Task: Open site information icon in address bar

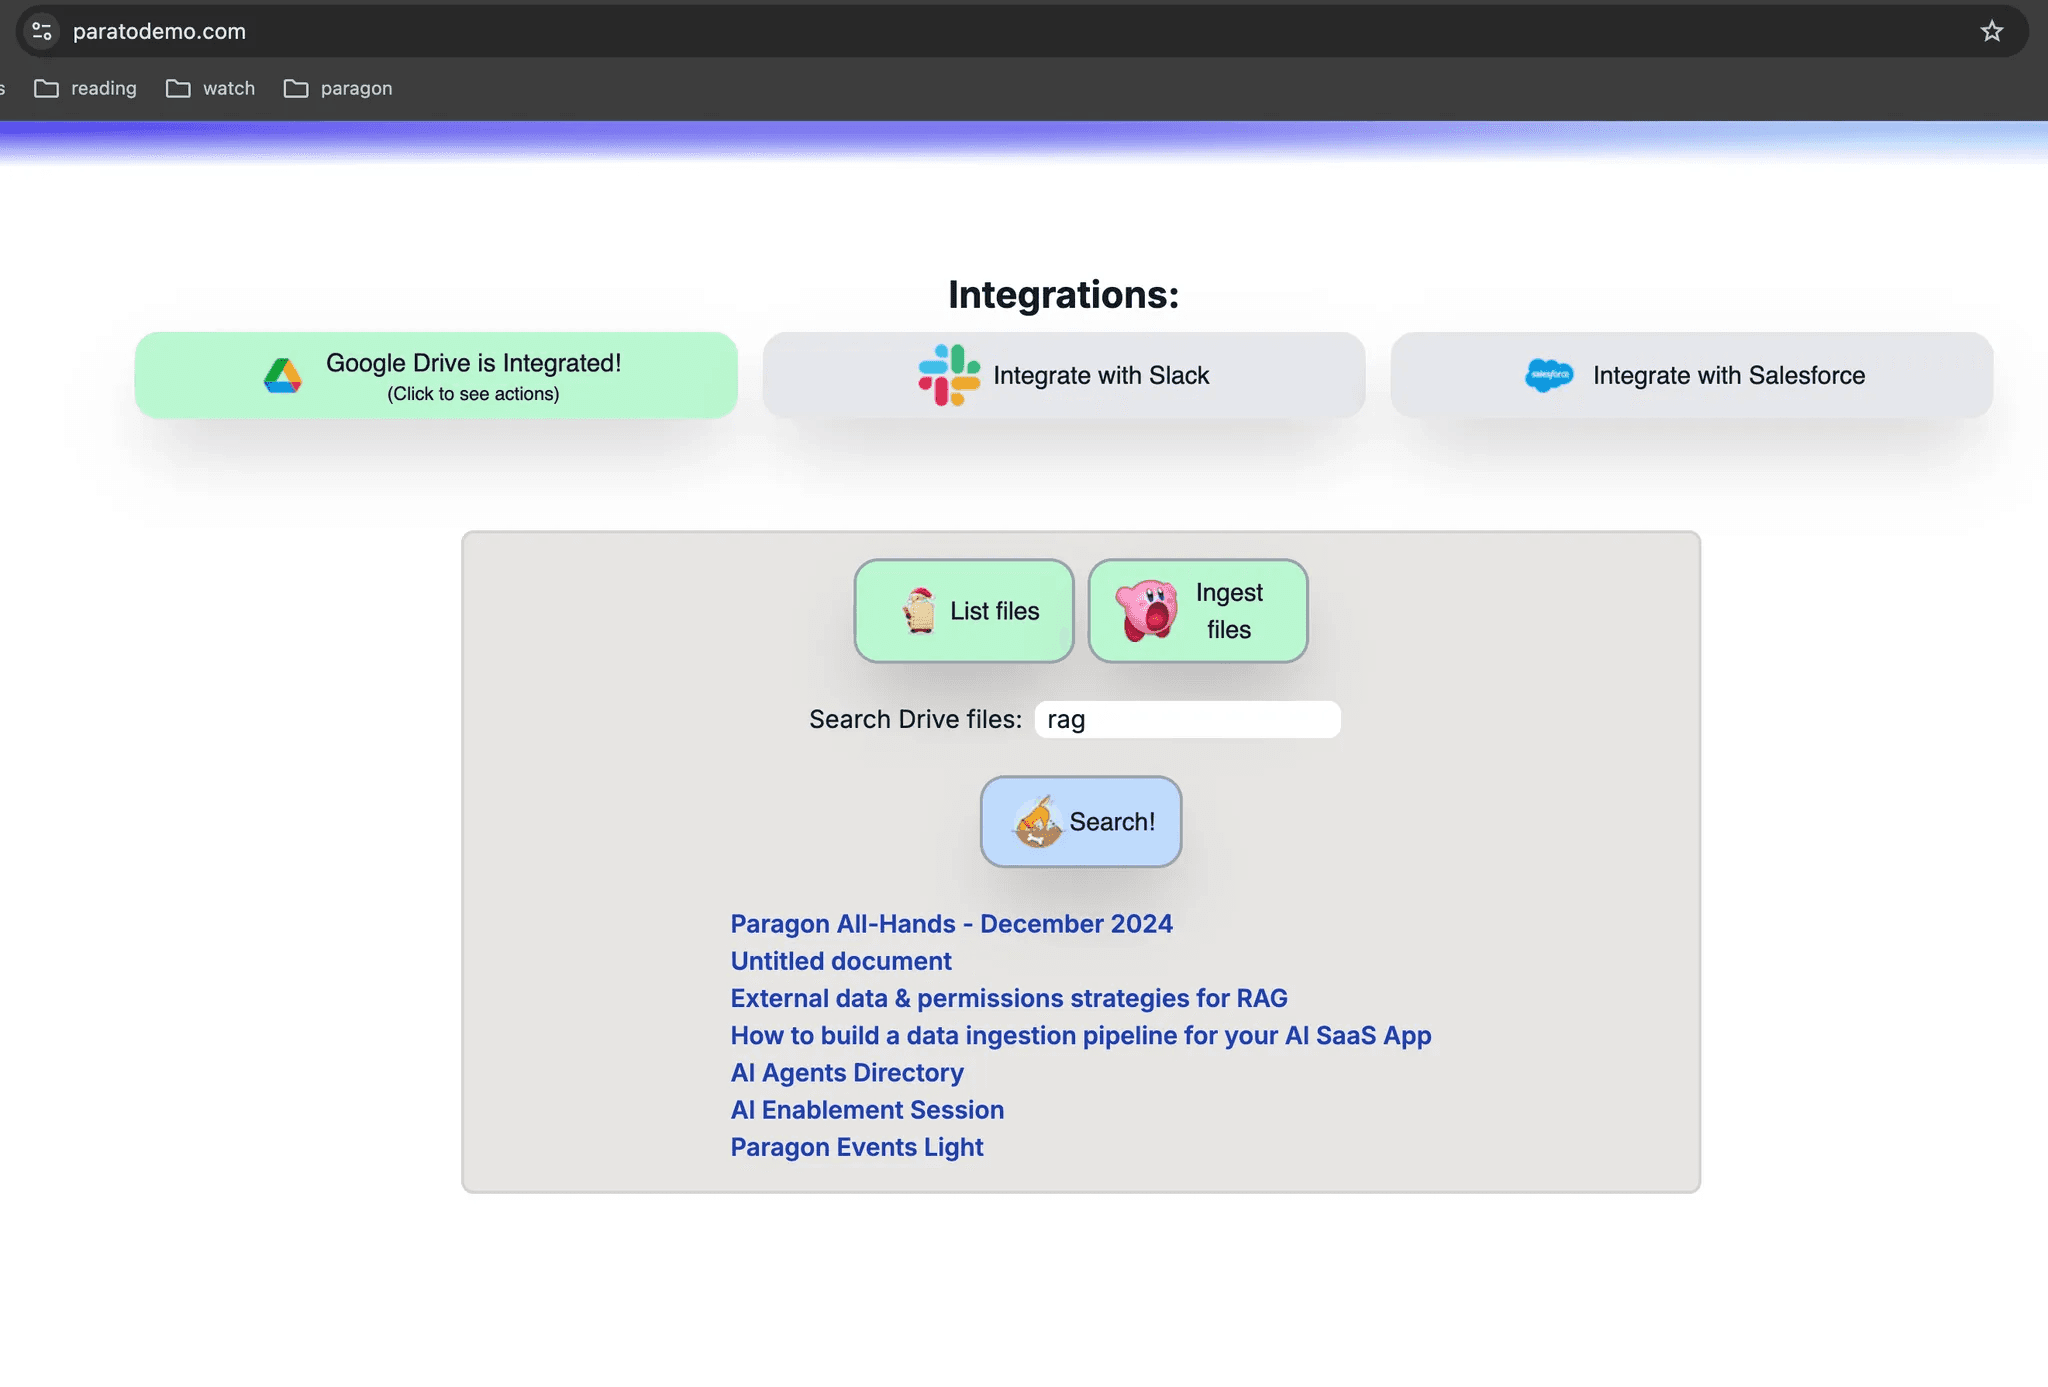Action: (42, 31)
